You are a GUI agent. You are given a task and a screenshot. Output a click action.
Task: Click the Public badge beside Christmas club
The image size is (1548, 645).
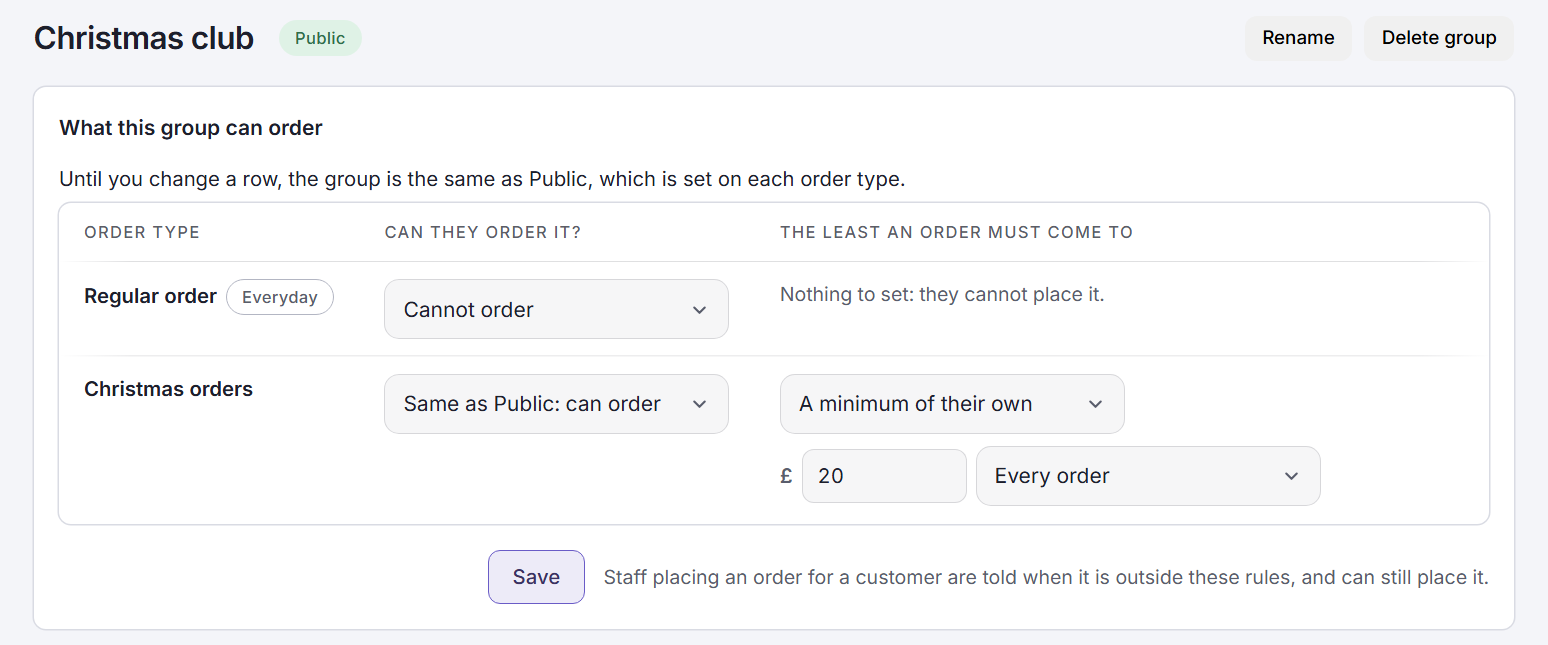tap(320, 38)
